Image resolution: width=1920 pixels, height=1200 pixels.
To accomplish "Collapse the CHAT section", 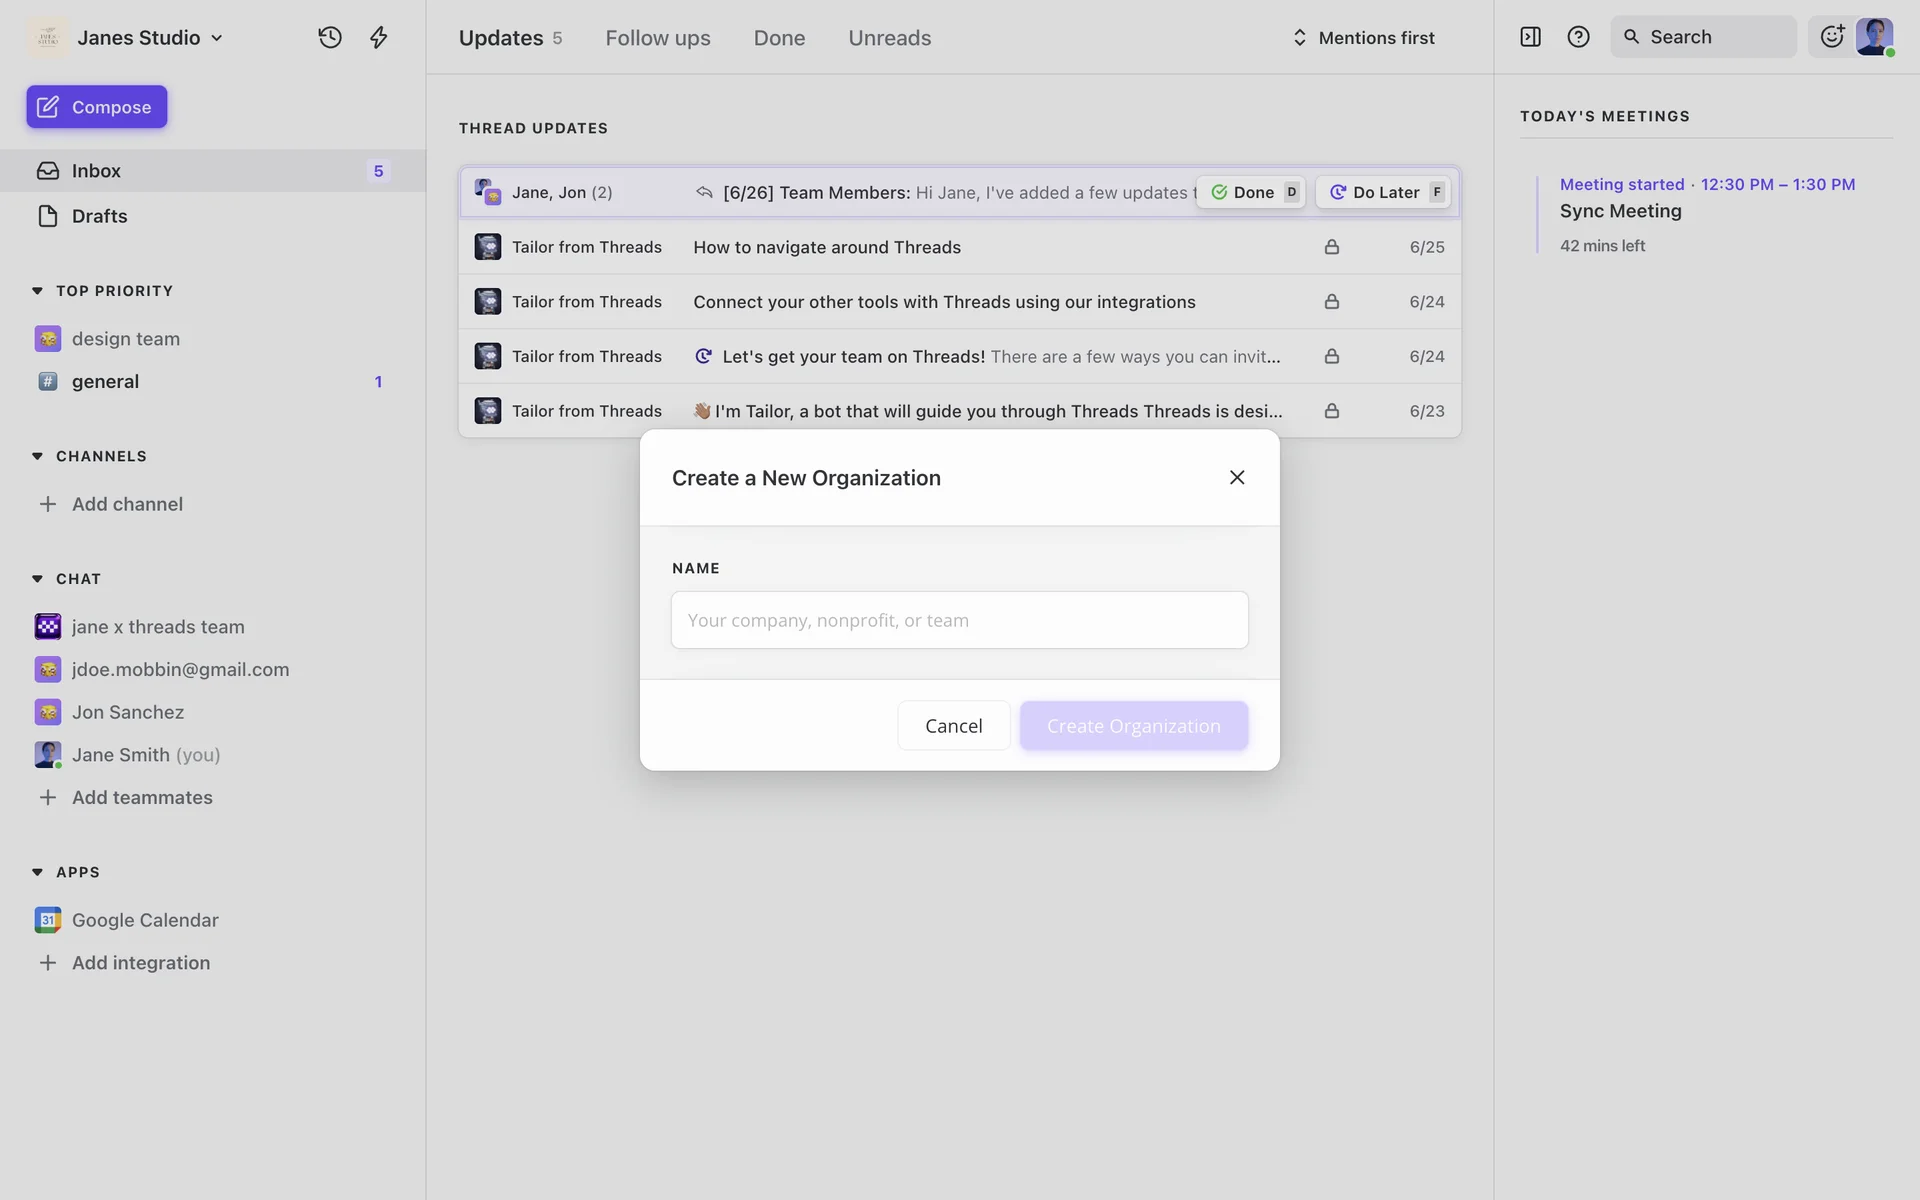I will (38, 579).
